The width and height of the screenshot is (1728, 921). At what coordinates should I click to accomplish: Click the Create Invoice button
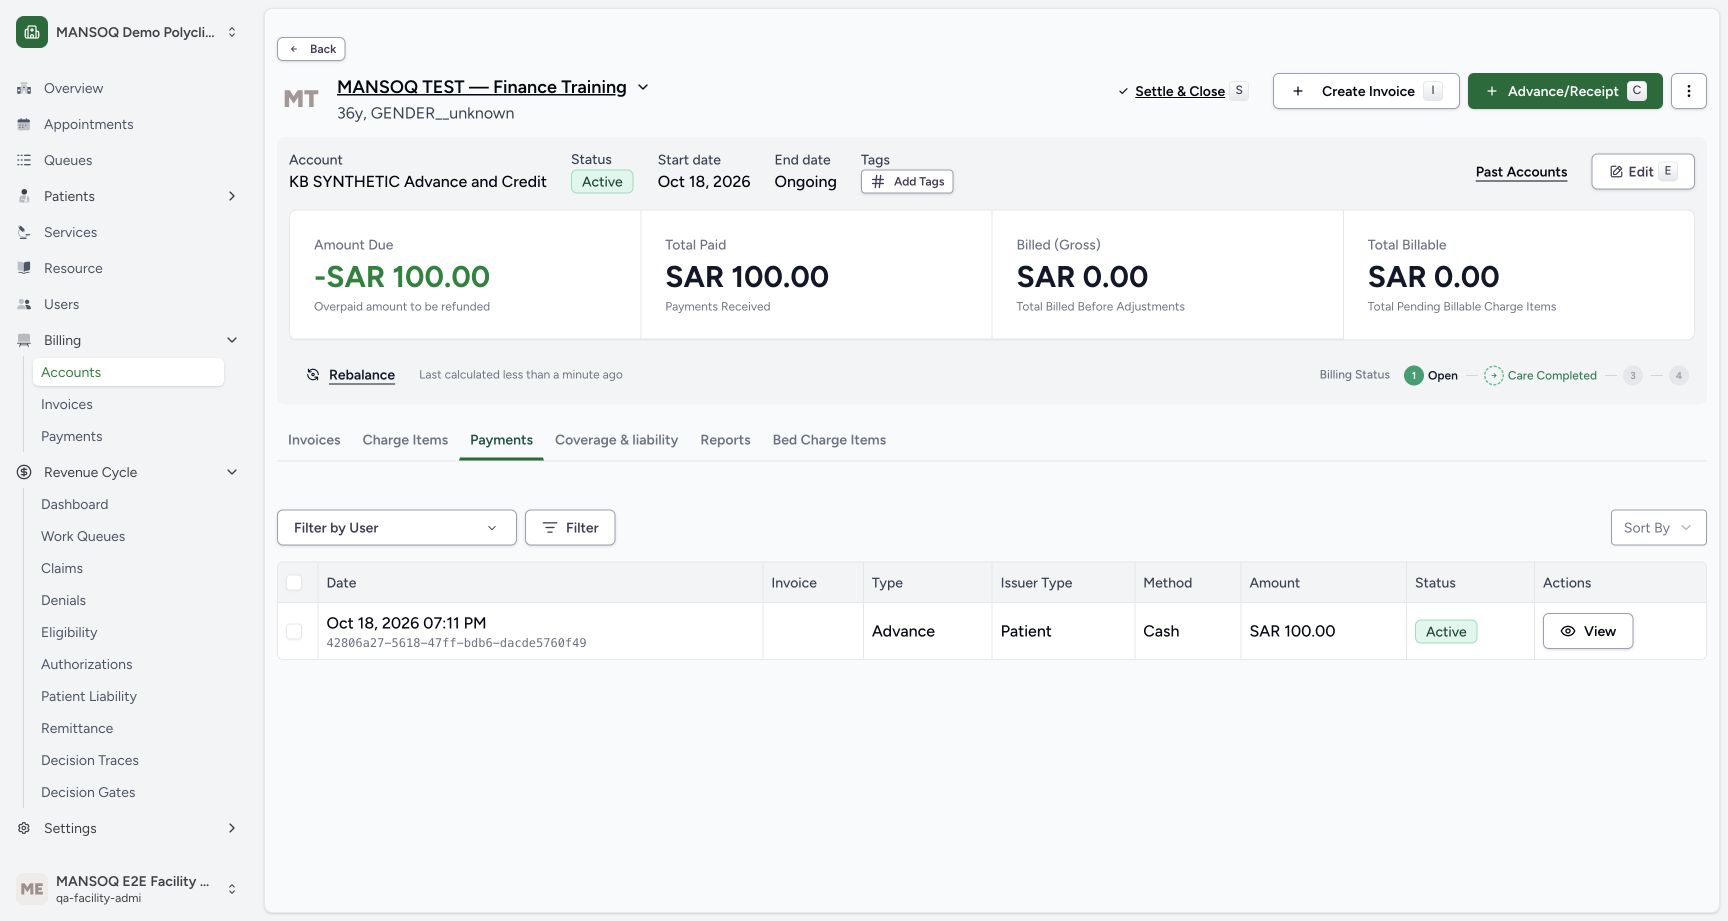click(1366, 91)
